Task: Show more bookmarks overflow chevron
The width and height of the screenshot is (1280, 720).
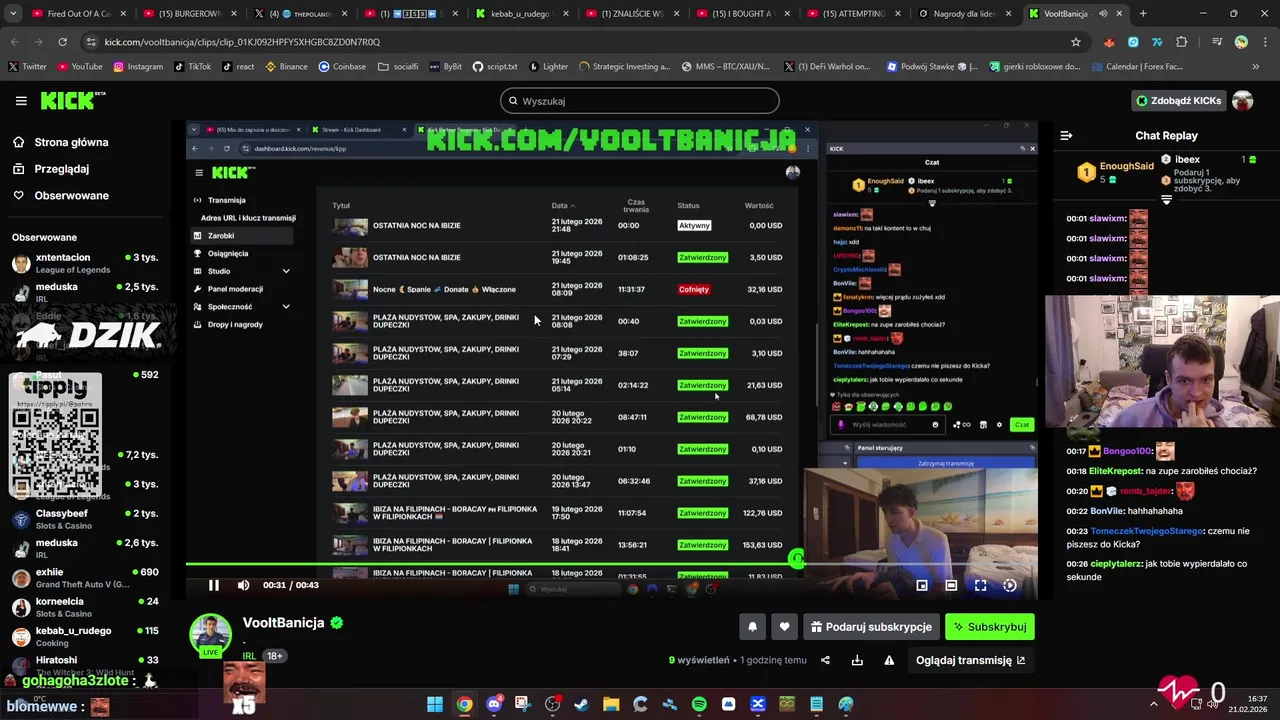Action: click(x=1256, y=67)
